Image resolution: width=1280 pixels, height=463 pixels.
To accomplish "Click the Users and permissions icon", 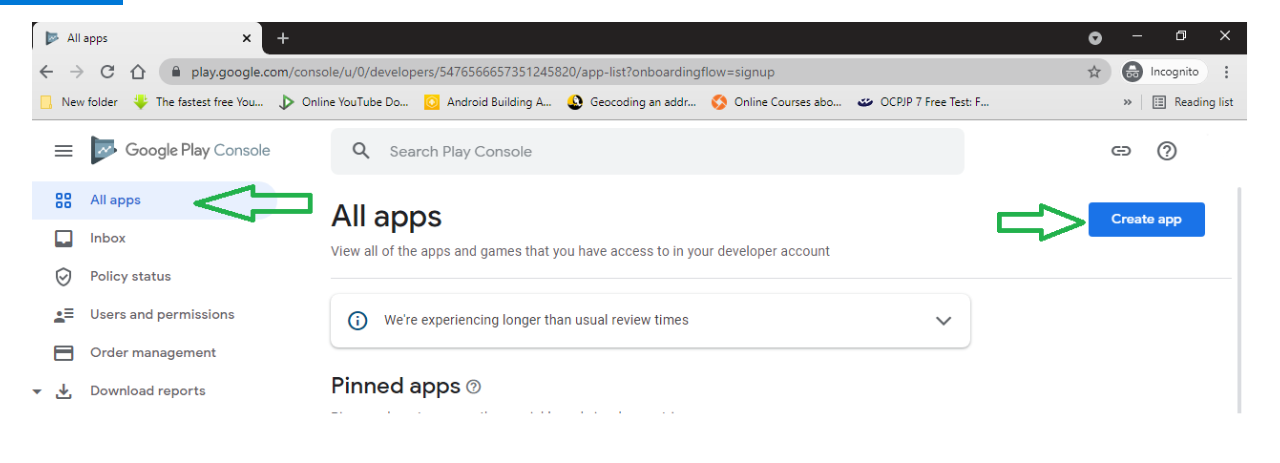I will tap(63, 314).
